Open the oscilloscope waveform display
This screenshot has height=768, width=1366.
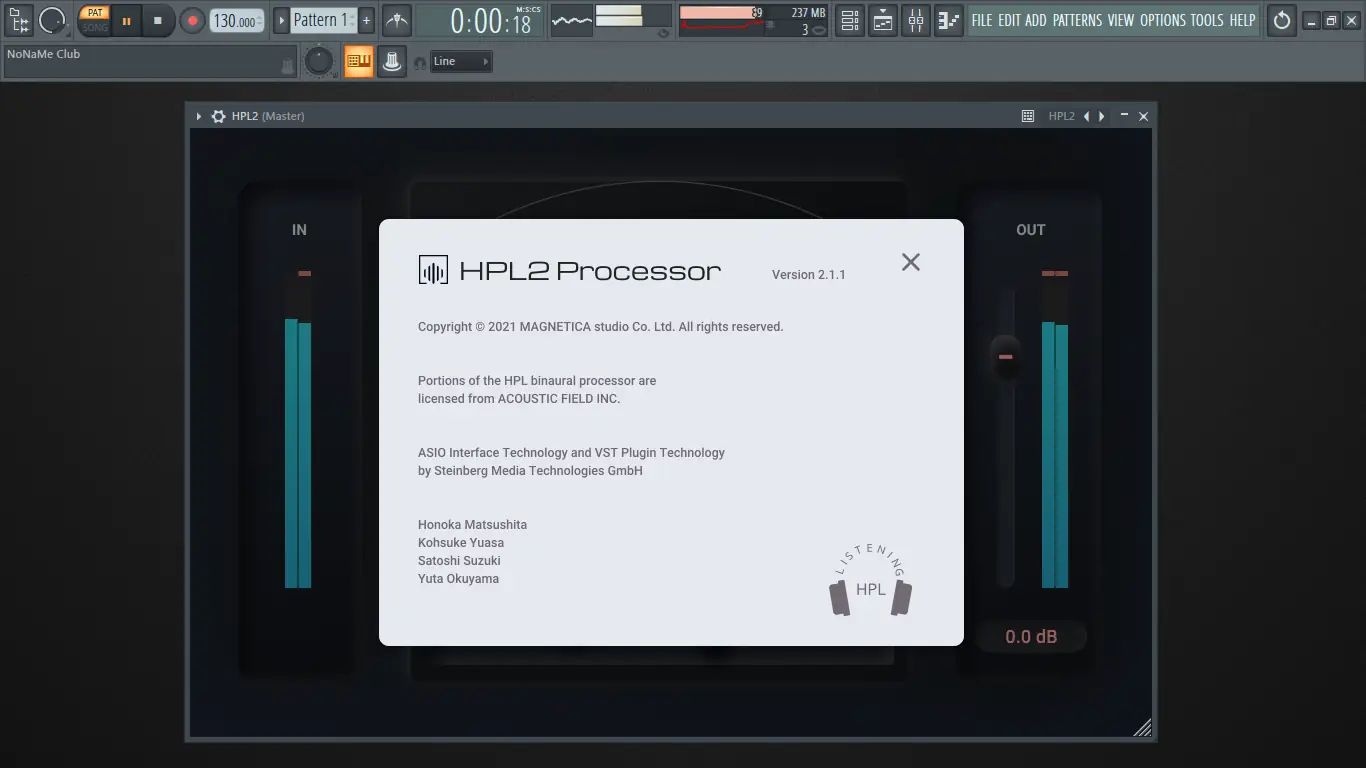click(x=572, y=20)
